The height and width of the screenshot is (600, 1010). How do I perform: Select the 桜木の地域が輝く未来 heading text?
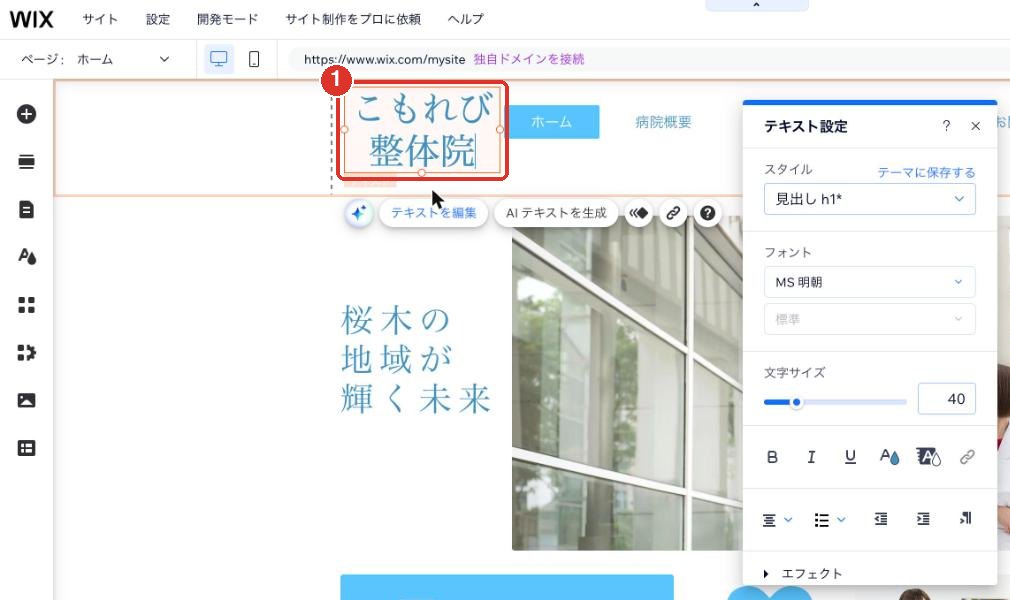pyautogui.click(x=415, y=359)
